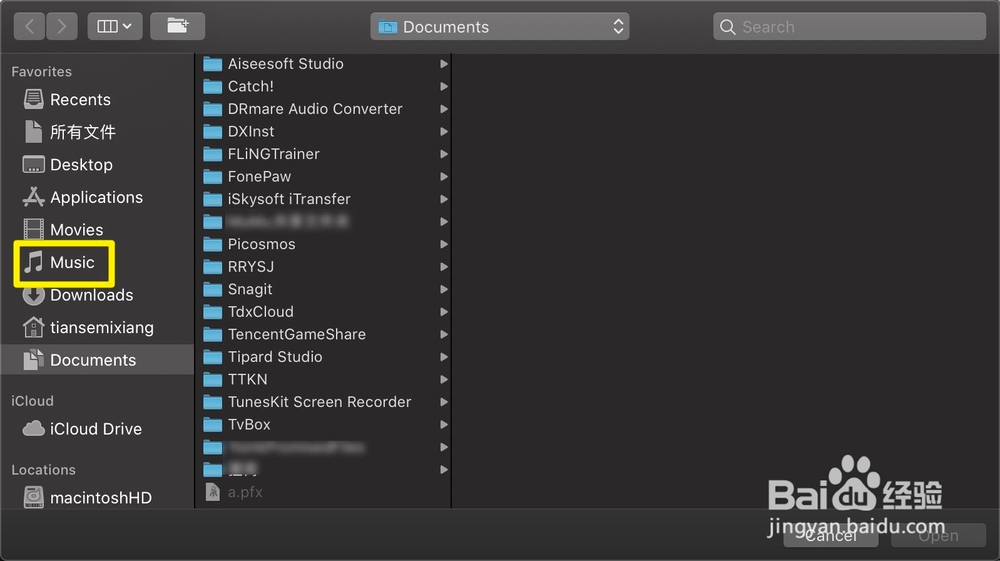Image resolution: width=1000 pixels, height=561 pixels.
Task: Expand FonePaw with its arrow
Action: click(443, 177)
